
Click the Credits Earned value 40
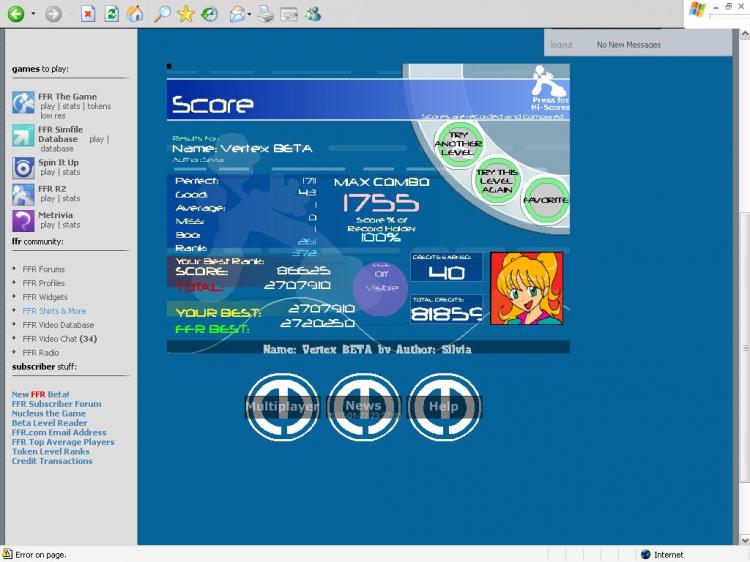click(446, 272)
